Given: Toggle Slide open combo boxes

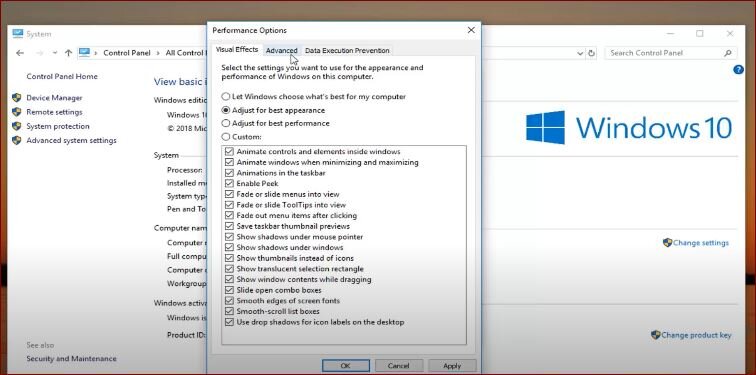Looking at the screenshot, I should click(229, 290).
